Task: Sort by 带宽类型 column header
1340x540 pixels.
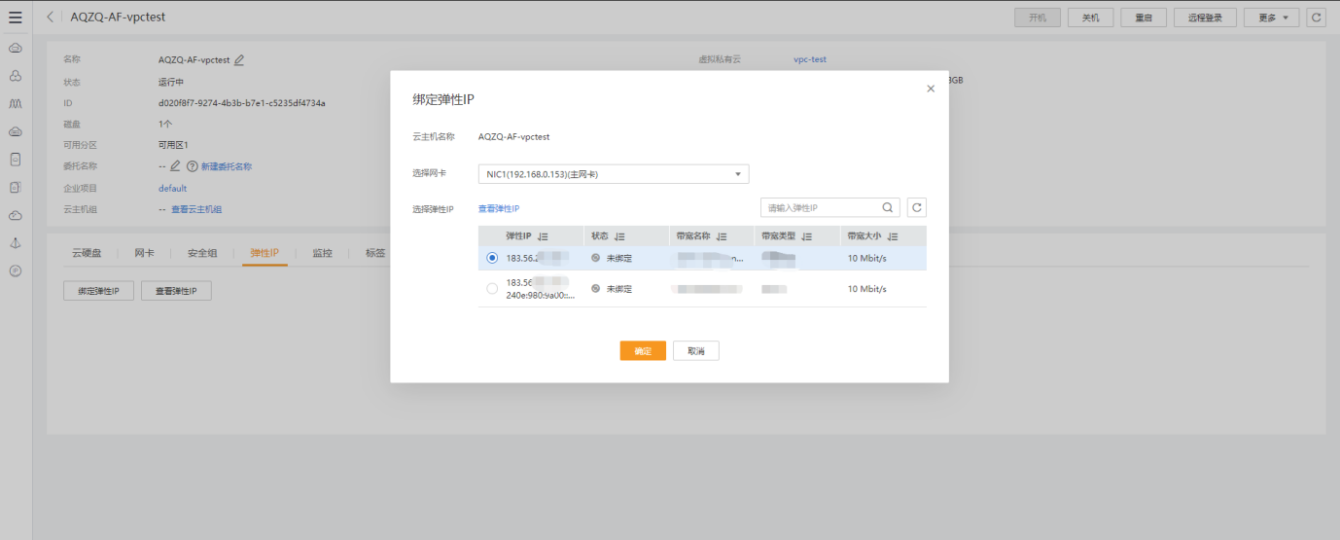Action: point(806,237)
